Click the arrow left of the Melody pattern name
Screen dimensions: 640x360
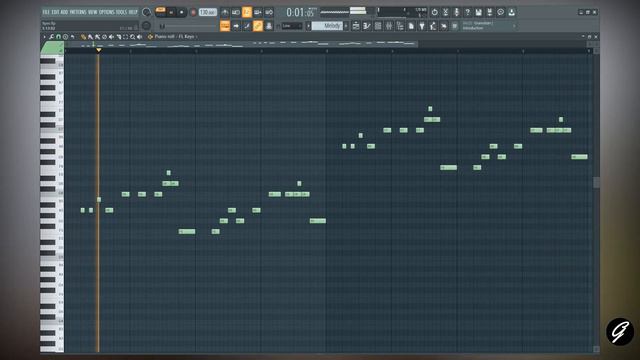pyautogui.click(x=308, y=26)
